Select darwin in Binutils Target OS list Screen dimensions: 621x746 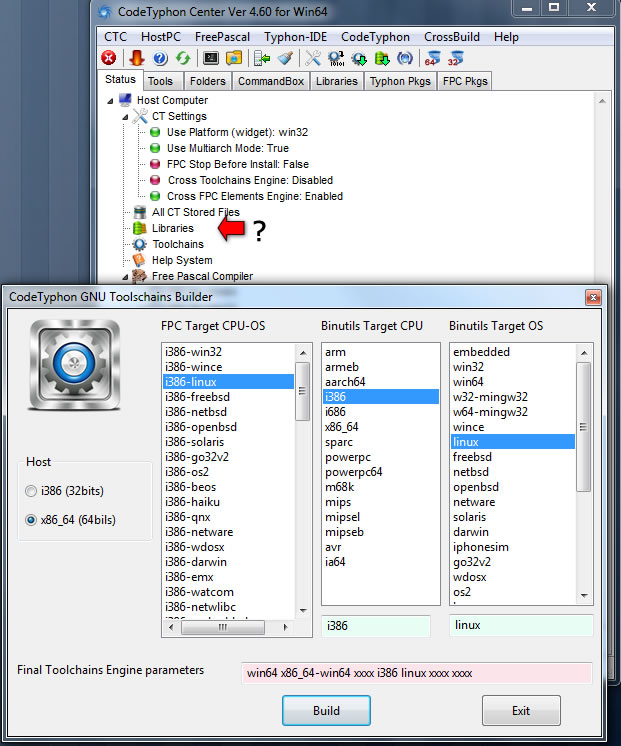[x=513, y=532]
